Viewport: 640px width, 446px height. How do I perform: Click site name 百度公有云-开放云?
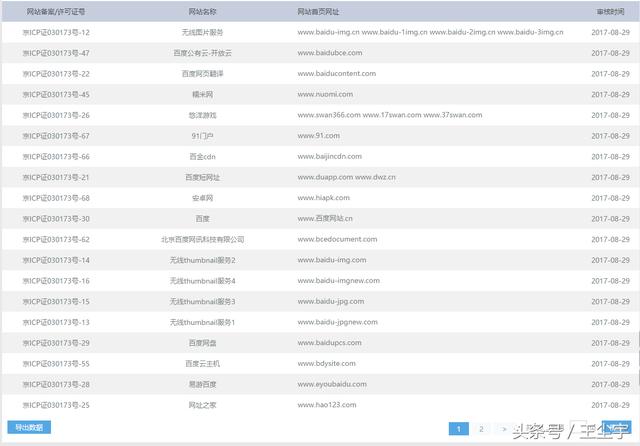click(x=202, y=53)
